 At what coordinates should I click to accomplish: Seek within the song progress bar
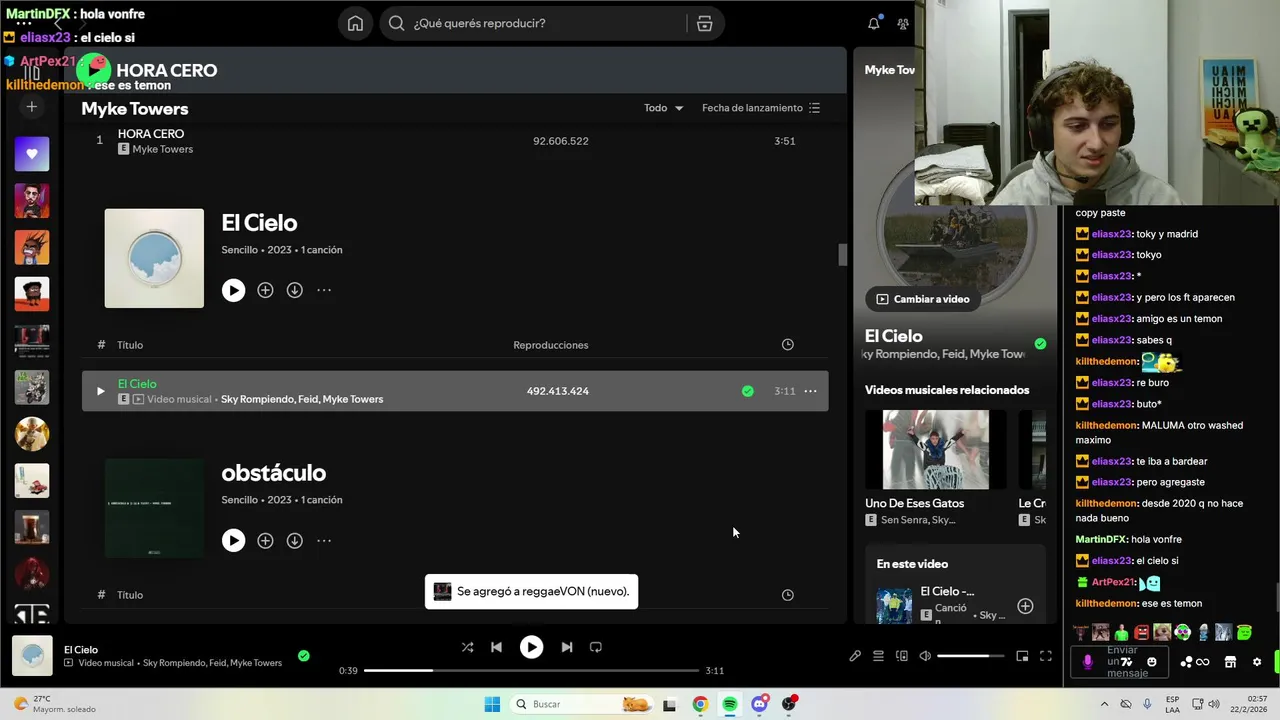531,670
